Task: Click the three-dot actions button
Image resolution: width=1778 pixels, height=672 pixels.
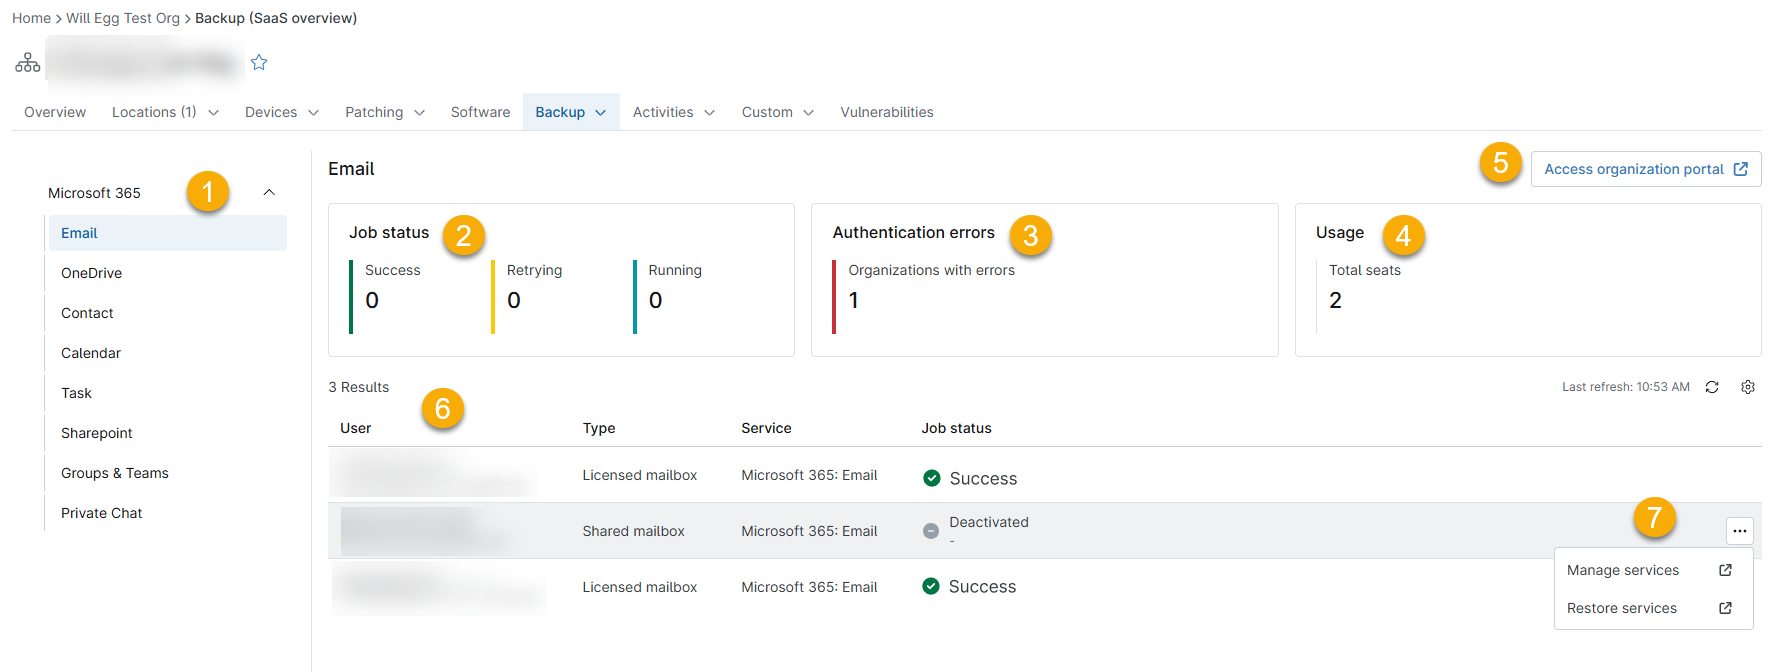Action: 1739,531
